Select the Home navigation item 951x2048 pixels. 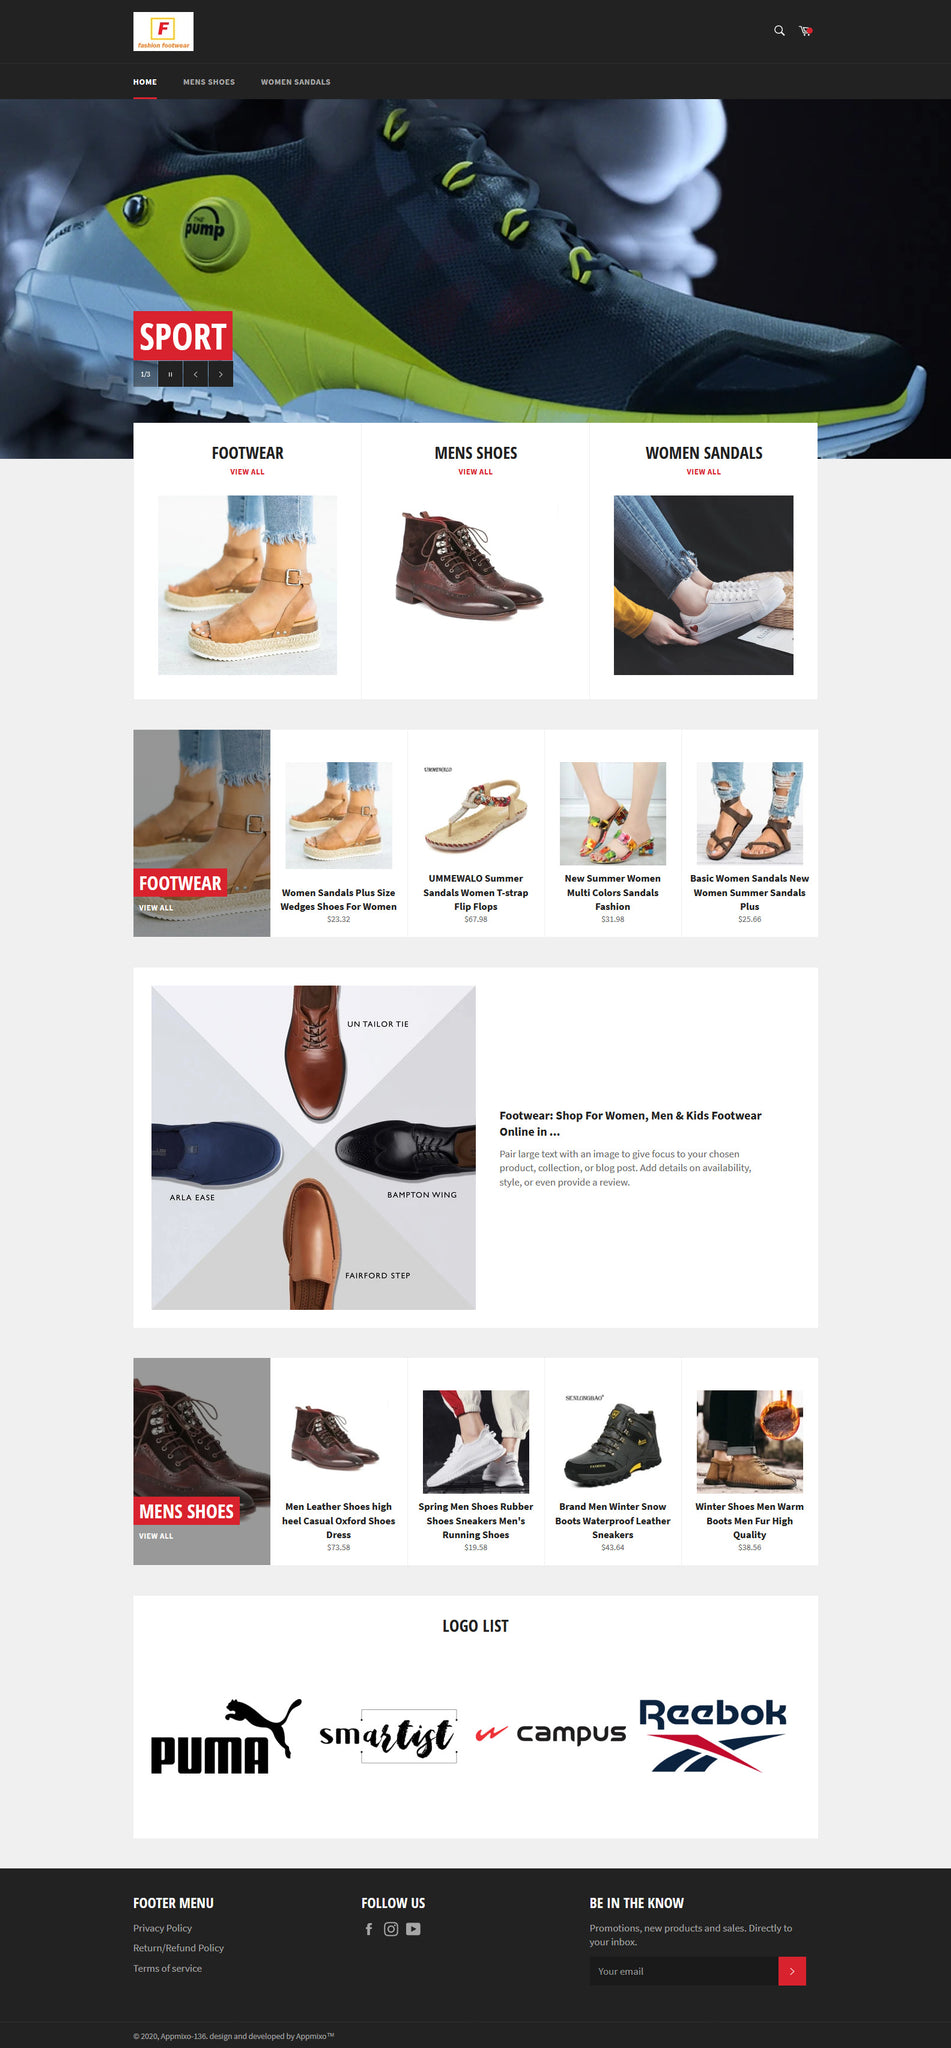[145, 82]
